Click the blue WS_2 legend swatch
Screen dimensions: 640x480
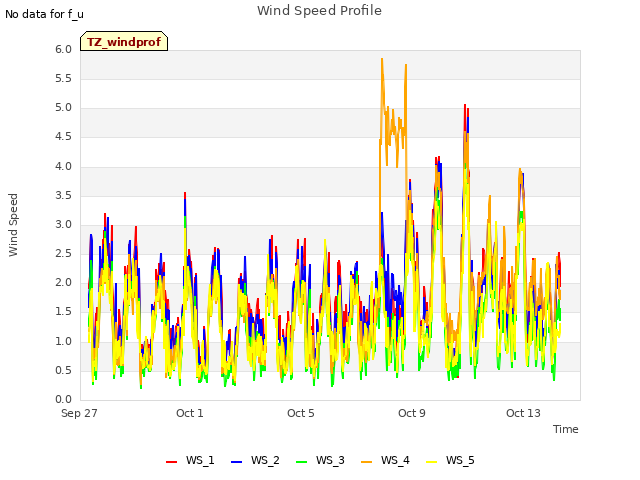237,461
